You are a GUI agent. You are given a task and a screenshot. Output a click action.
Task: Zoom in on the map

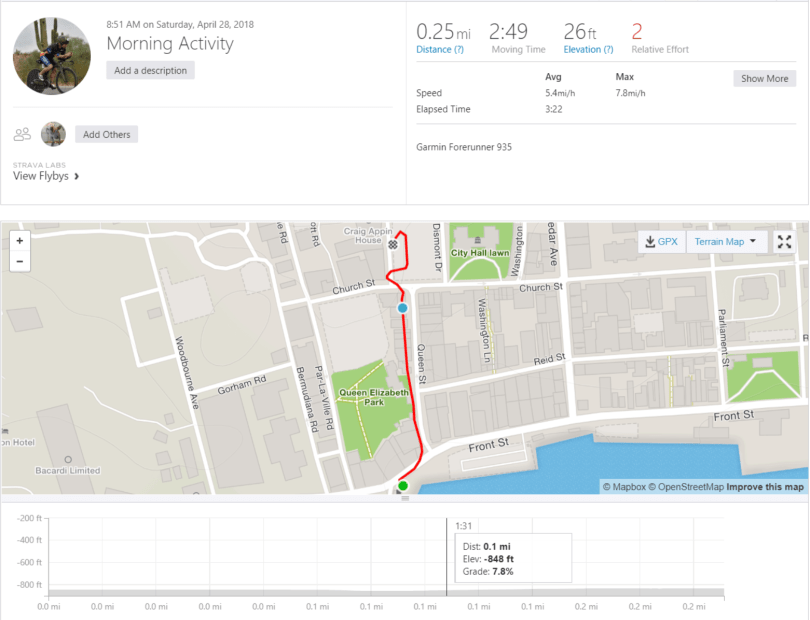20,241
